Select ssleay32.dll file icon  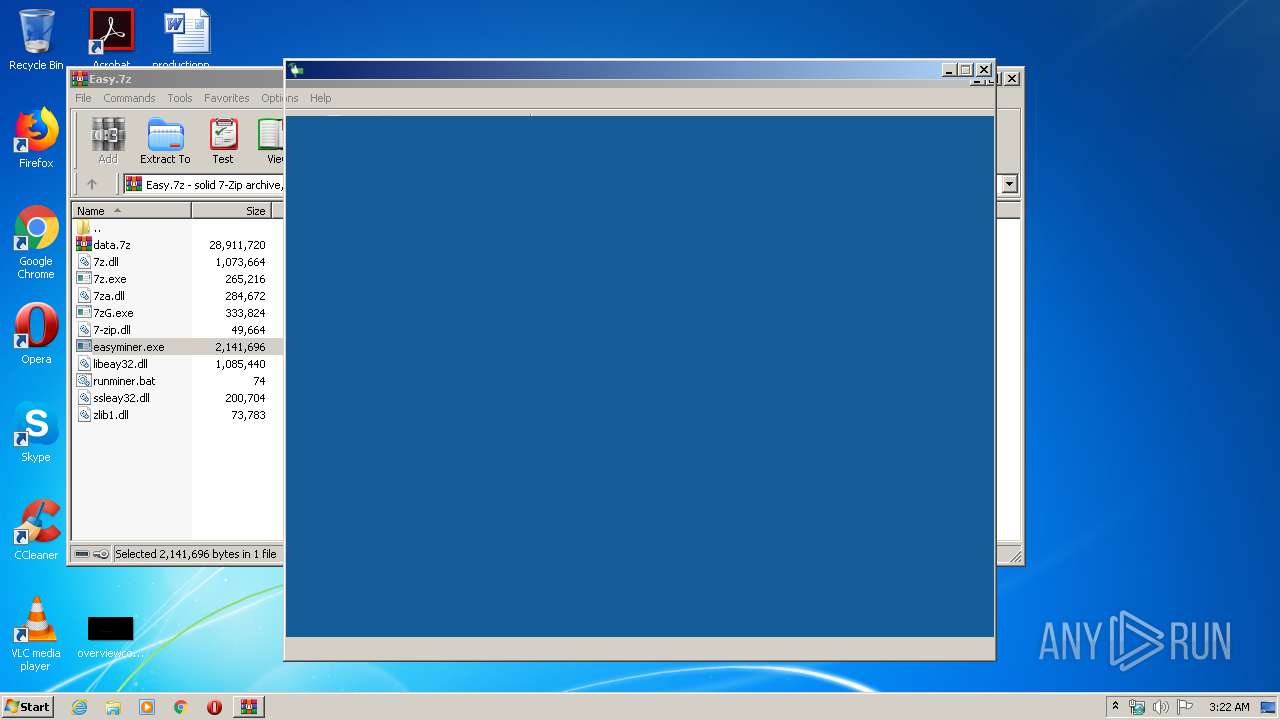pyautogui.click(x=84, y=398)
